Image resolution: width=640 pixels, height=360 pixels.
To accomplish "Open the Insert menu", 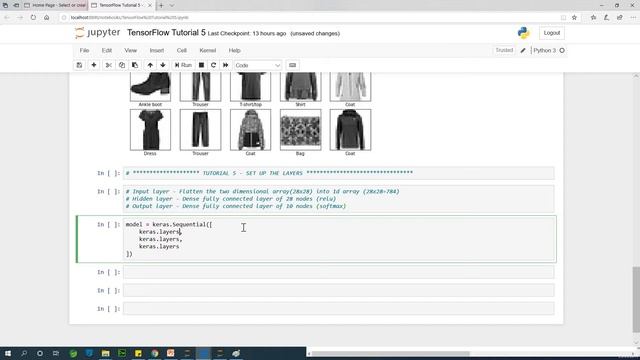I will 157,51.
